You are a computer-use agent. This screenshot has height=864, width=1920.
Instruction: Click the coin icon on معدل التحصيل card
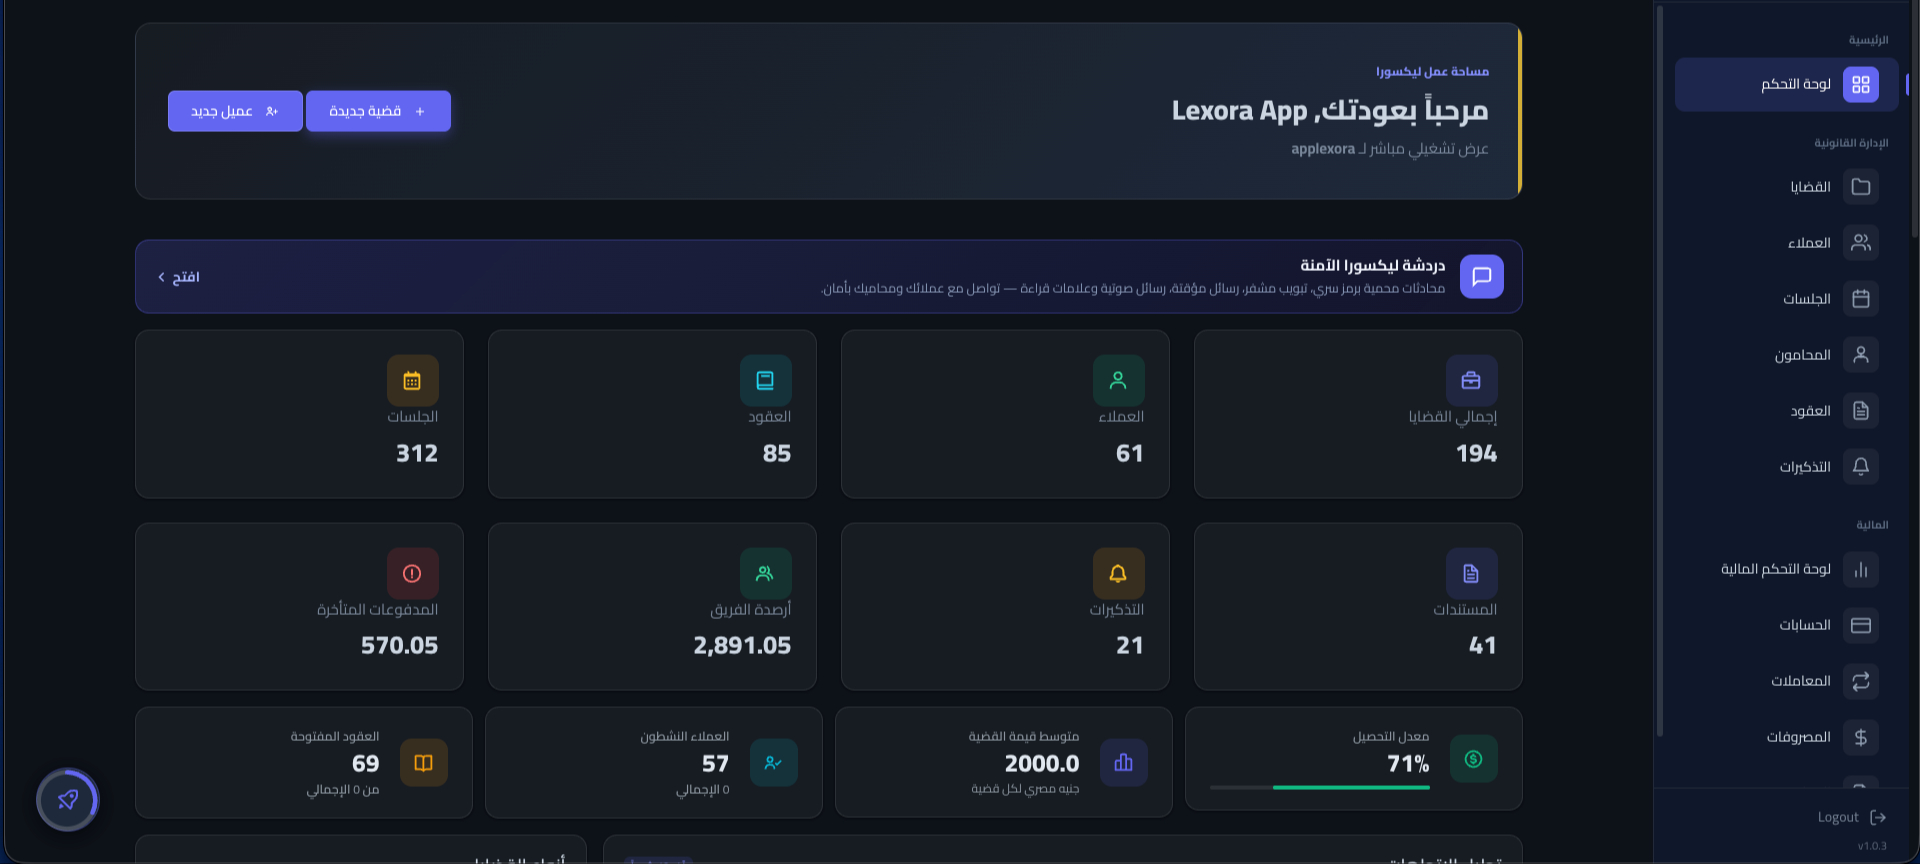point(1473,759)
